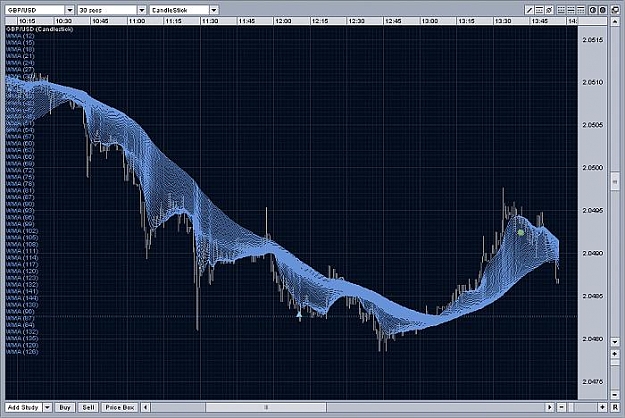Click the Add Study button

(23, 407)
